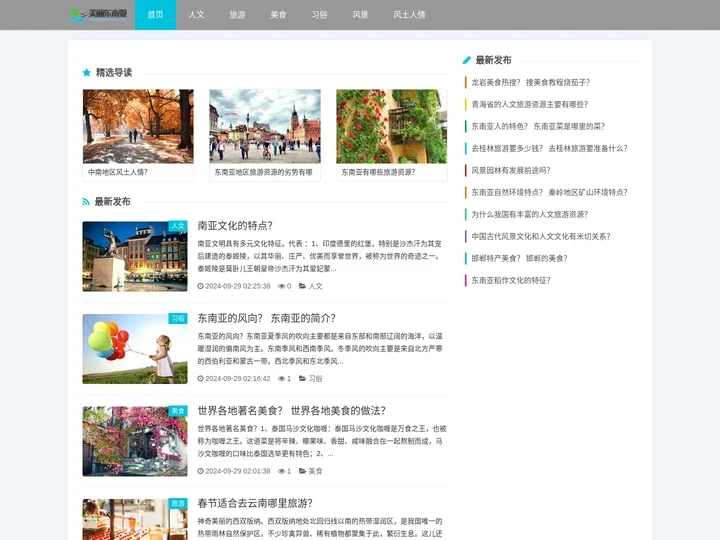Open sidebar link 东南亚稻作文化的特征?
This screenshot has height=540, width=720.
pos(511,281)
